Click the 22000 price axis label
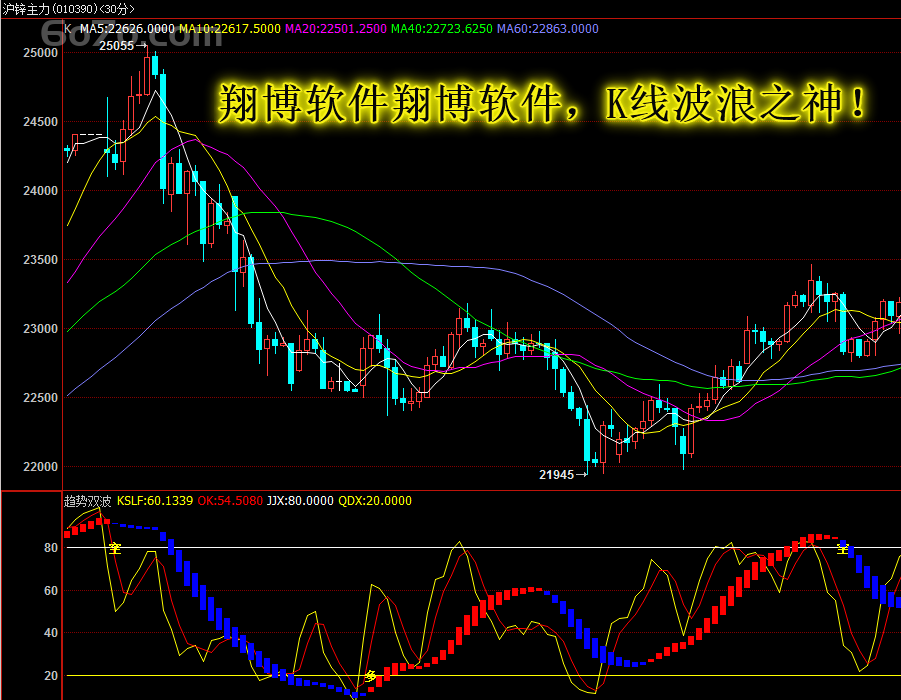Image resolution: width=901 pixels, height=700 pixels. (40, 467)
